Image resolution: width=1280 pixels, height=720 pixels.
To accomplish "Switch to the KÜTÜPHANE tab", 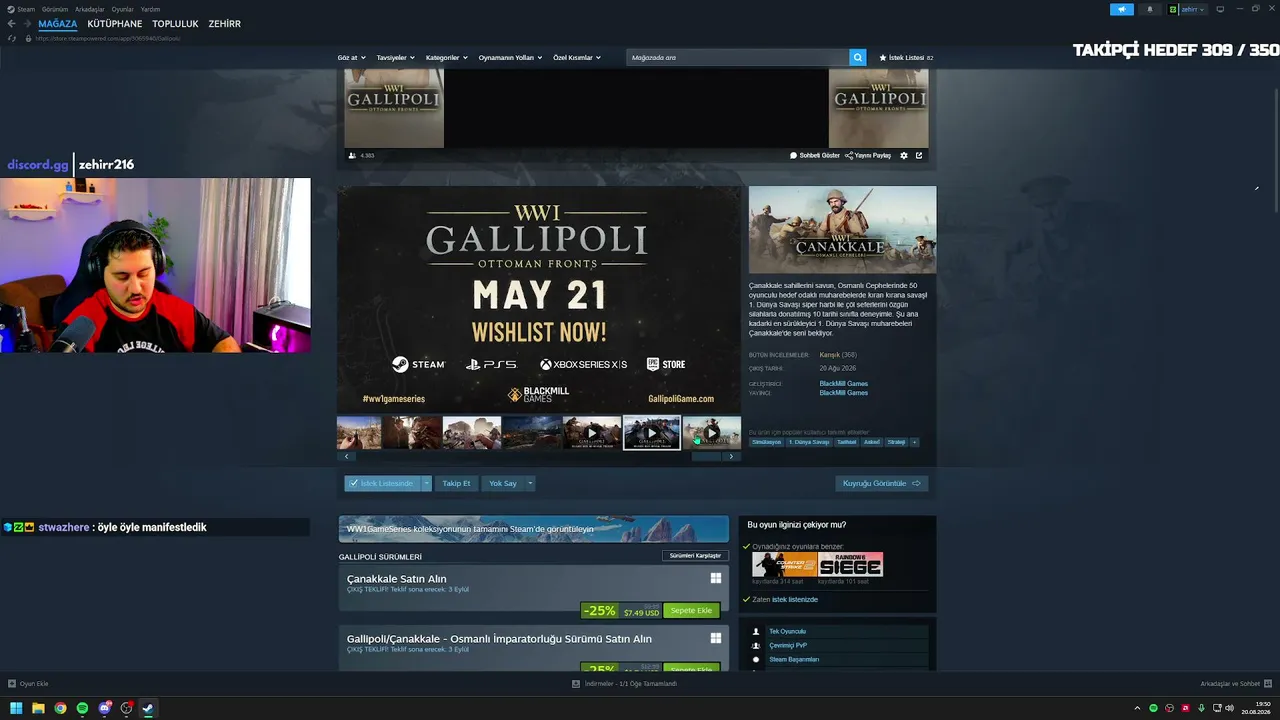I will pos(115,24).
